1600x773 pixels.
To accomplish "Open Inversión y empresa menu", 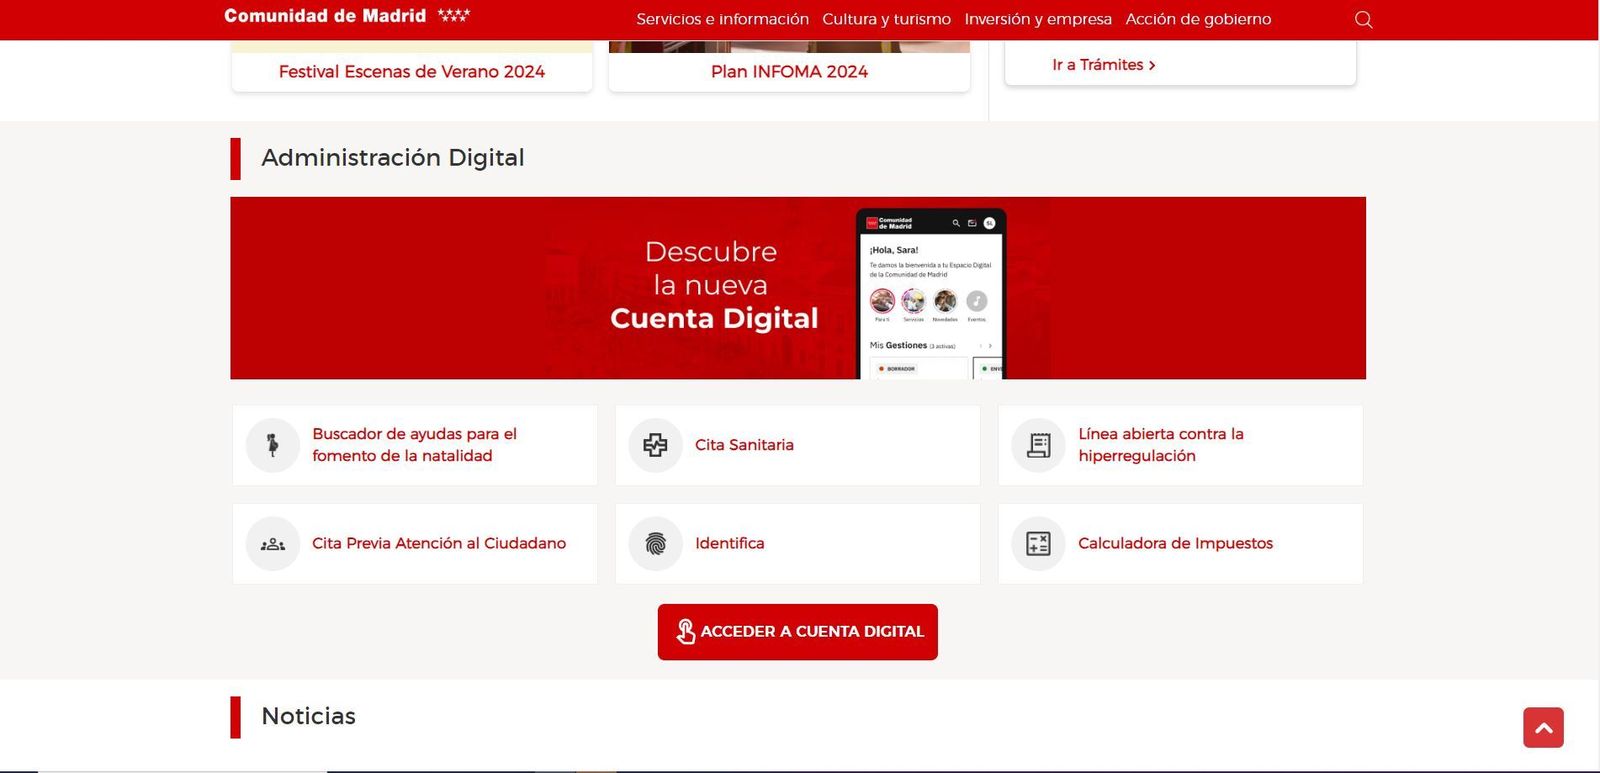I will [x=1038, y=19].
